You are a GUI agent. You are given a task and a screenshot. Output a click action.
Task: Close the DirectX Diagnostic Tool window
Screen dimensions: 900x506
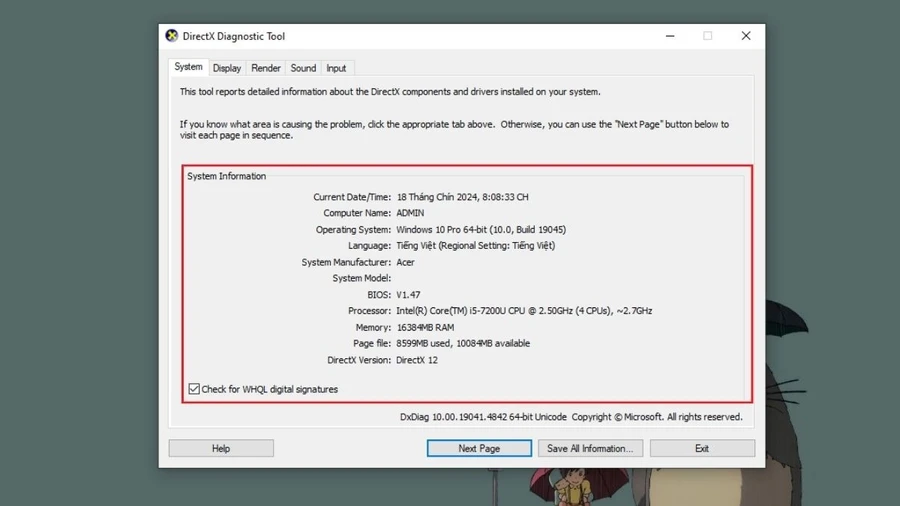(x=746, y=36)
